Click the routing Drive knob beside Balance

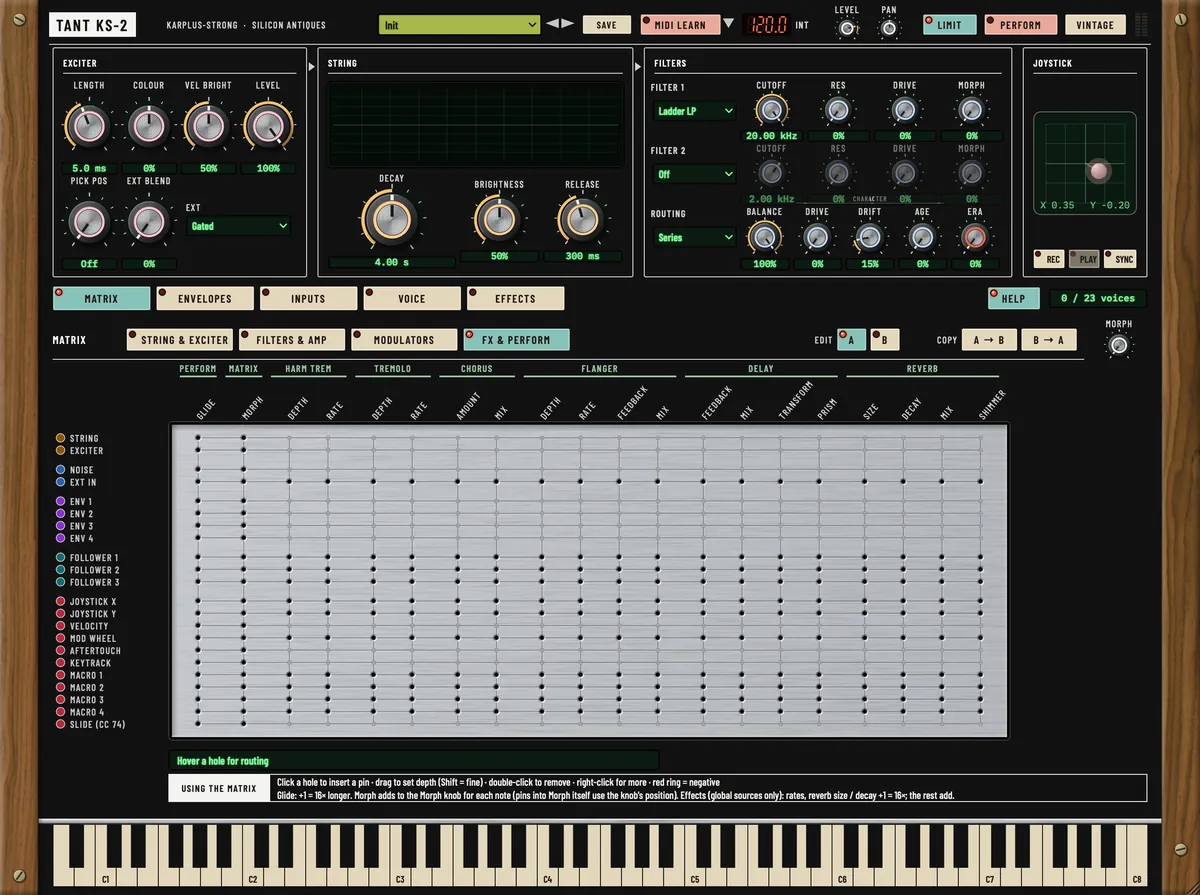[817, 237]
